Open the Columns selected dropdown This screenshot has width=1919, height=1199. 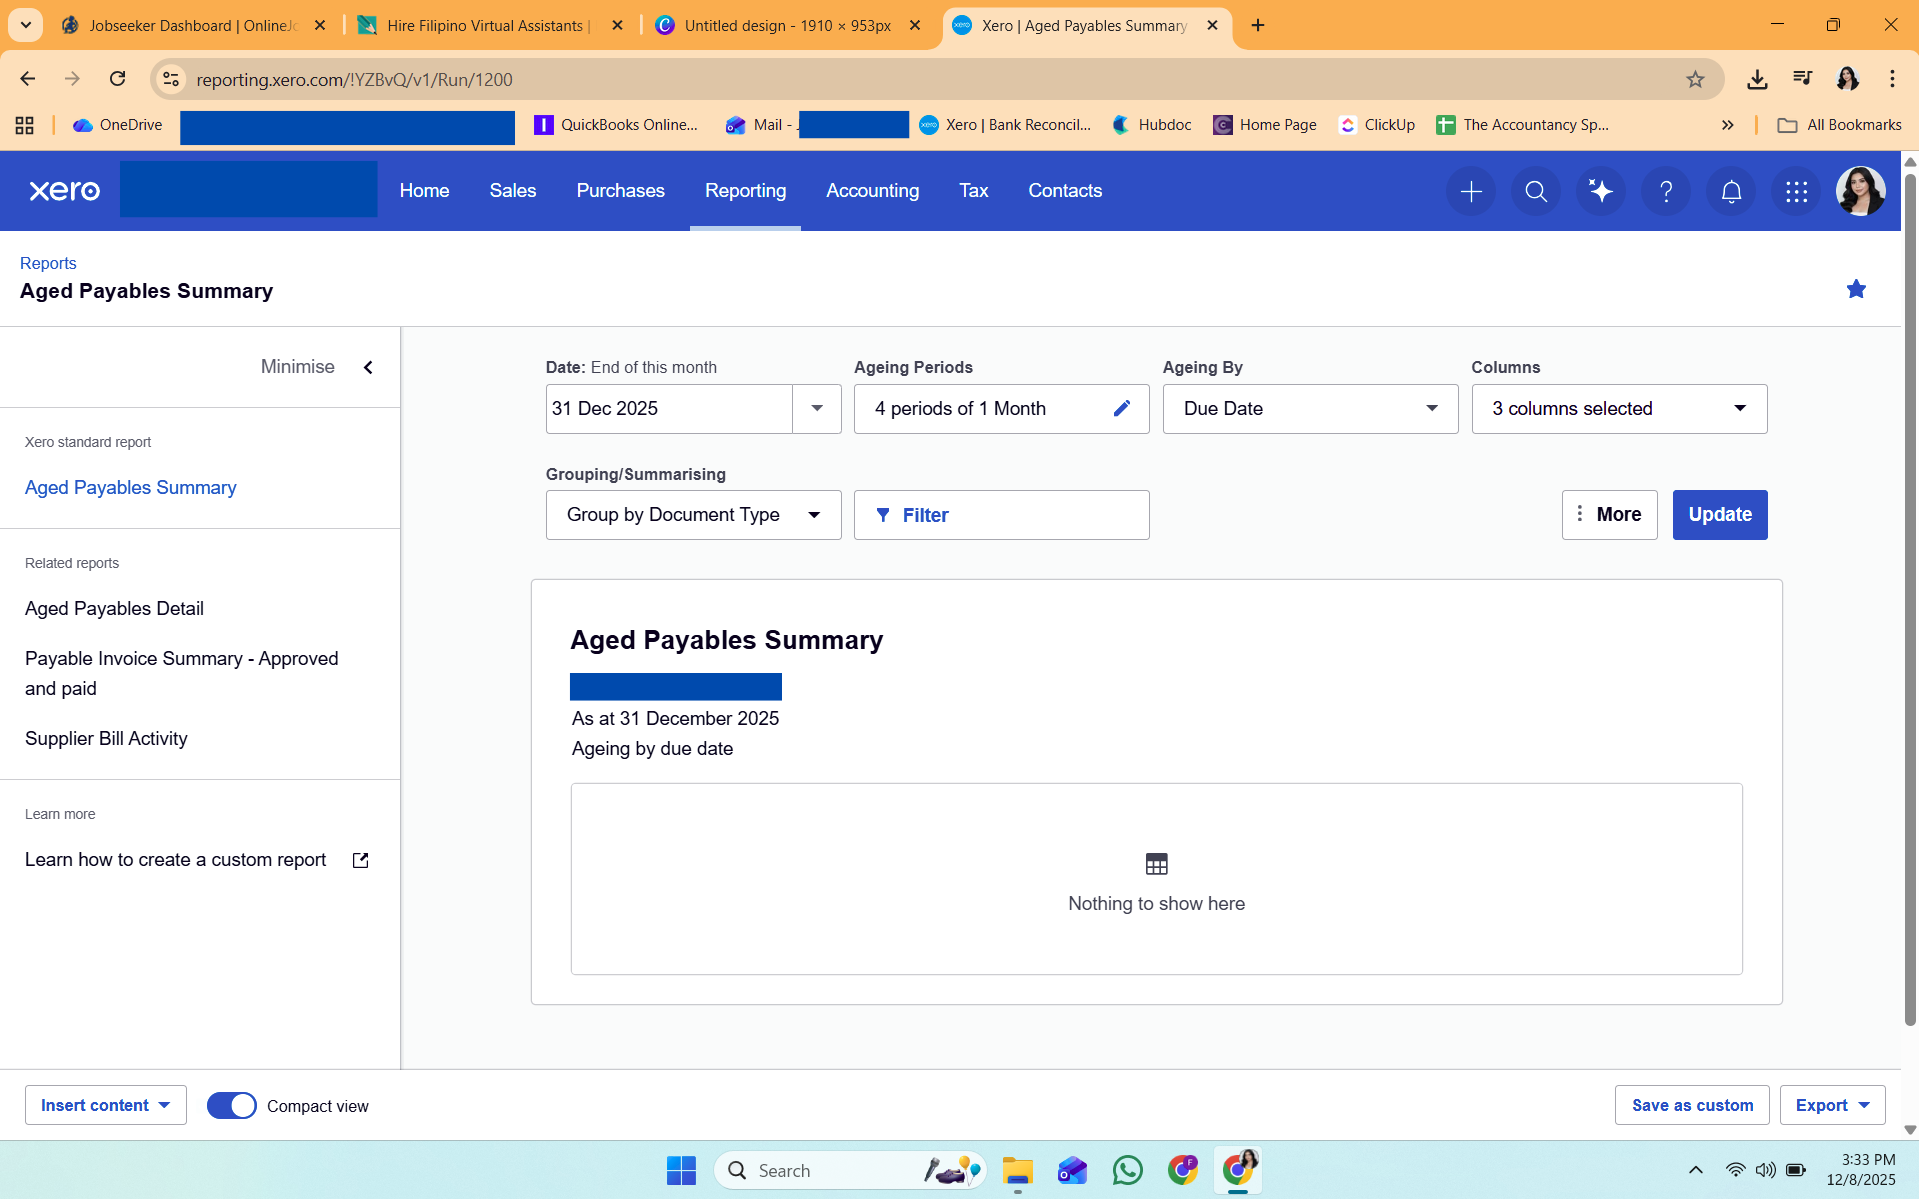point(1618,408)
